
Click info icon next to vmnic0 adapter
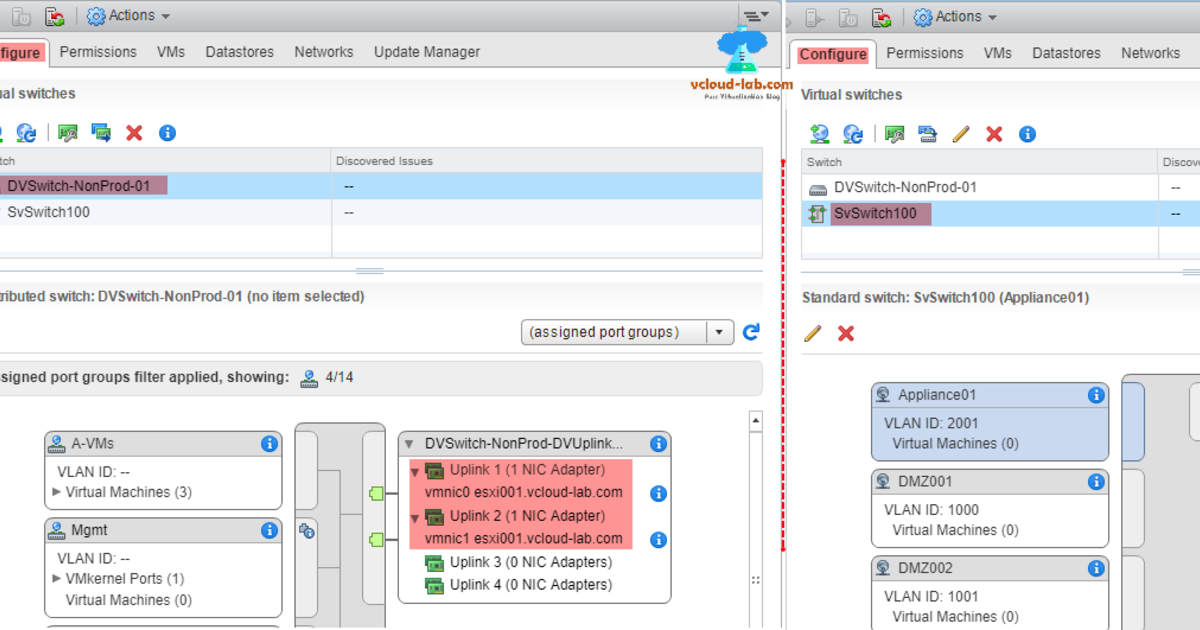(658, 493)
